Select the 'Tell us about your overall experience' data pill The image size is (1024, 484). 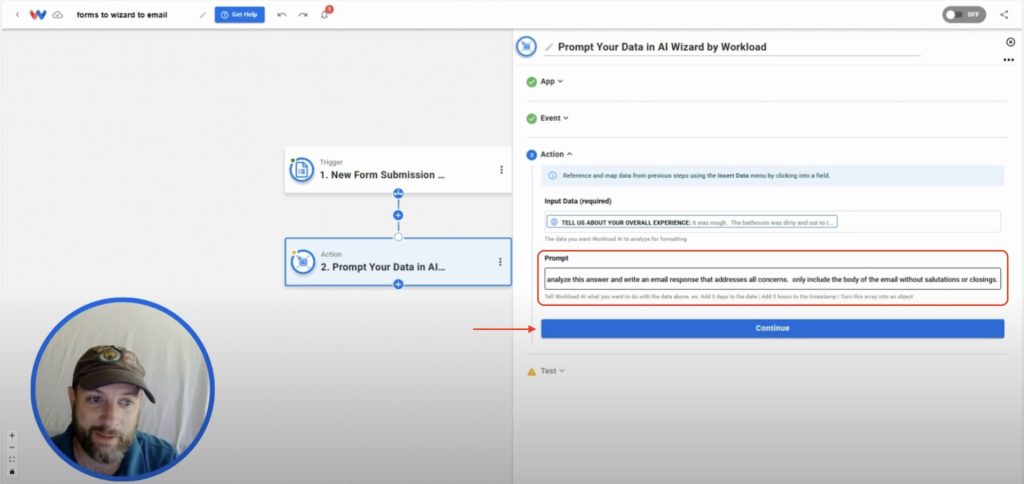tap(693, 222)
